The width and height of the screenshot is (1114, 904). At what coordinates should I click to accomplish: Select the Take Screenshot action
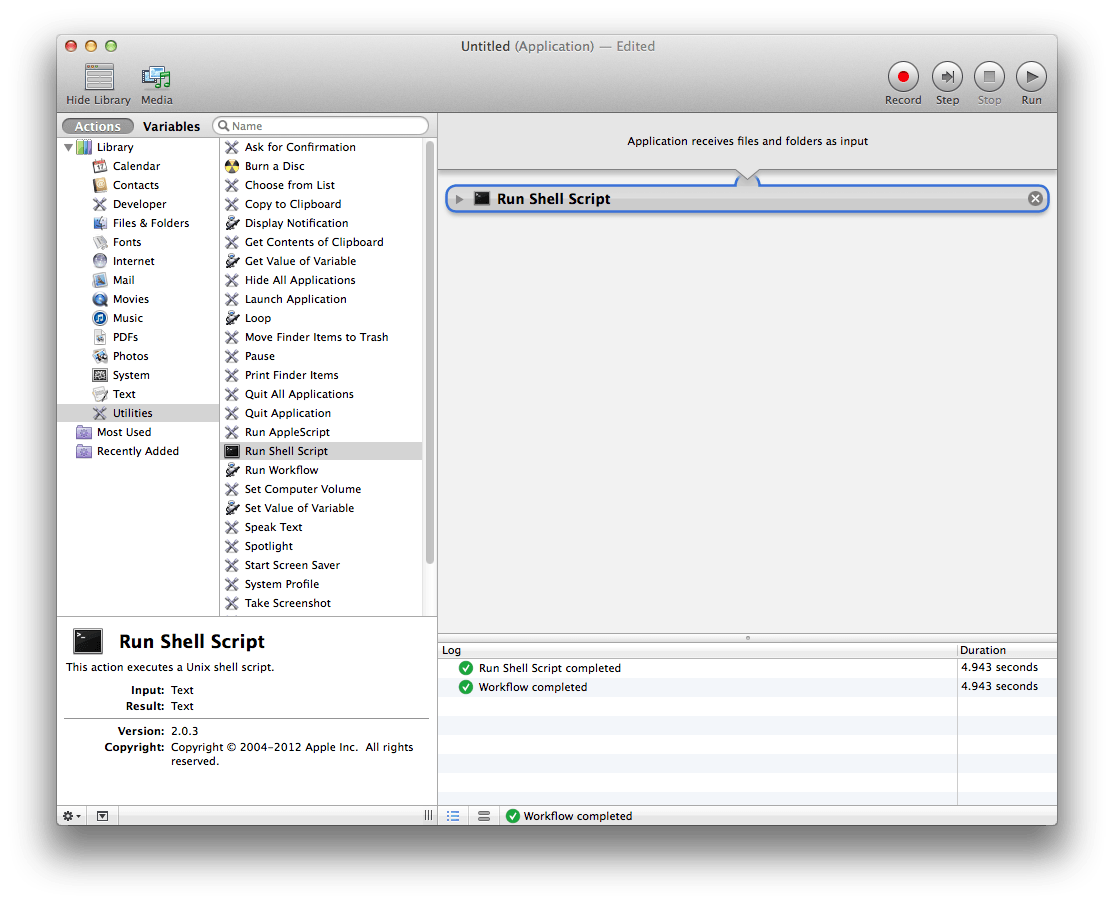point(287,603)
